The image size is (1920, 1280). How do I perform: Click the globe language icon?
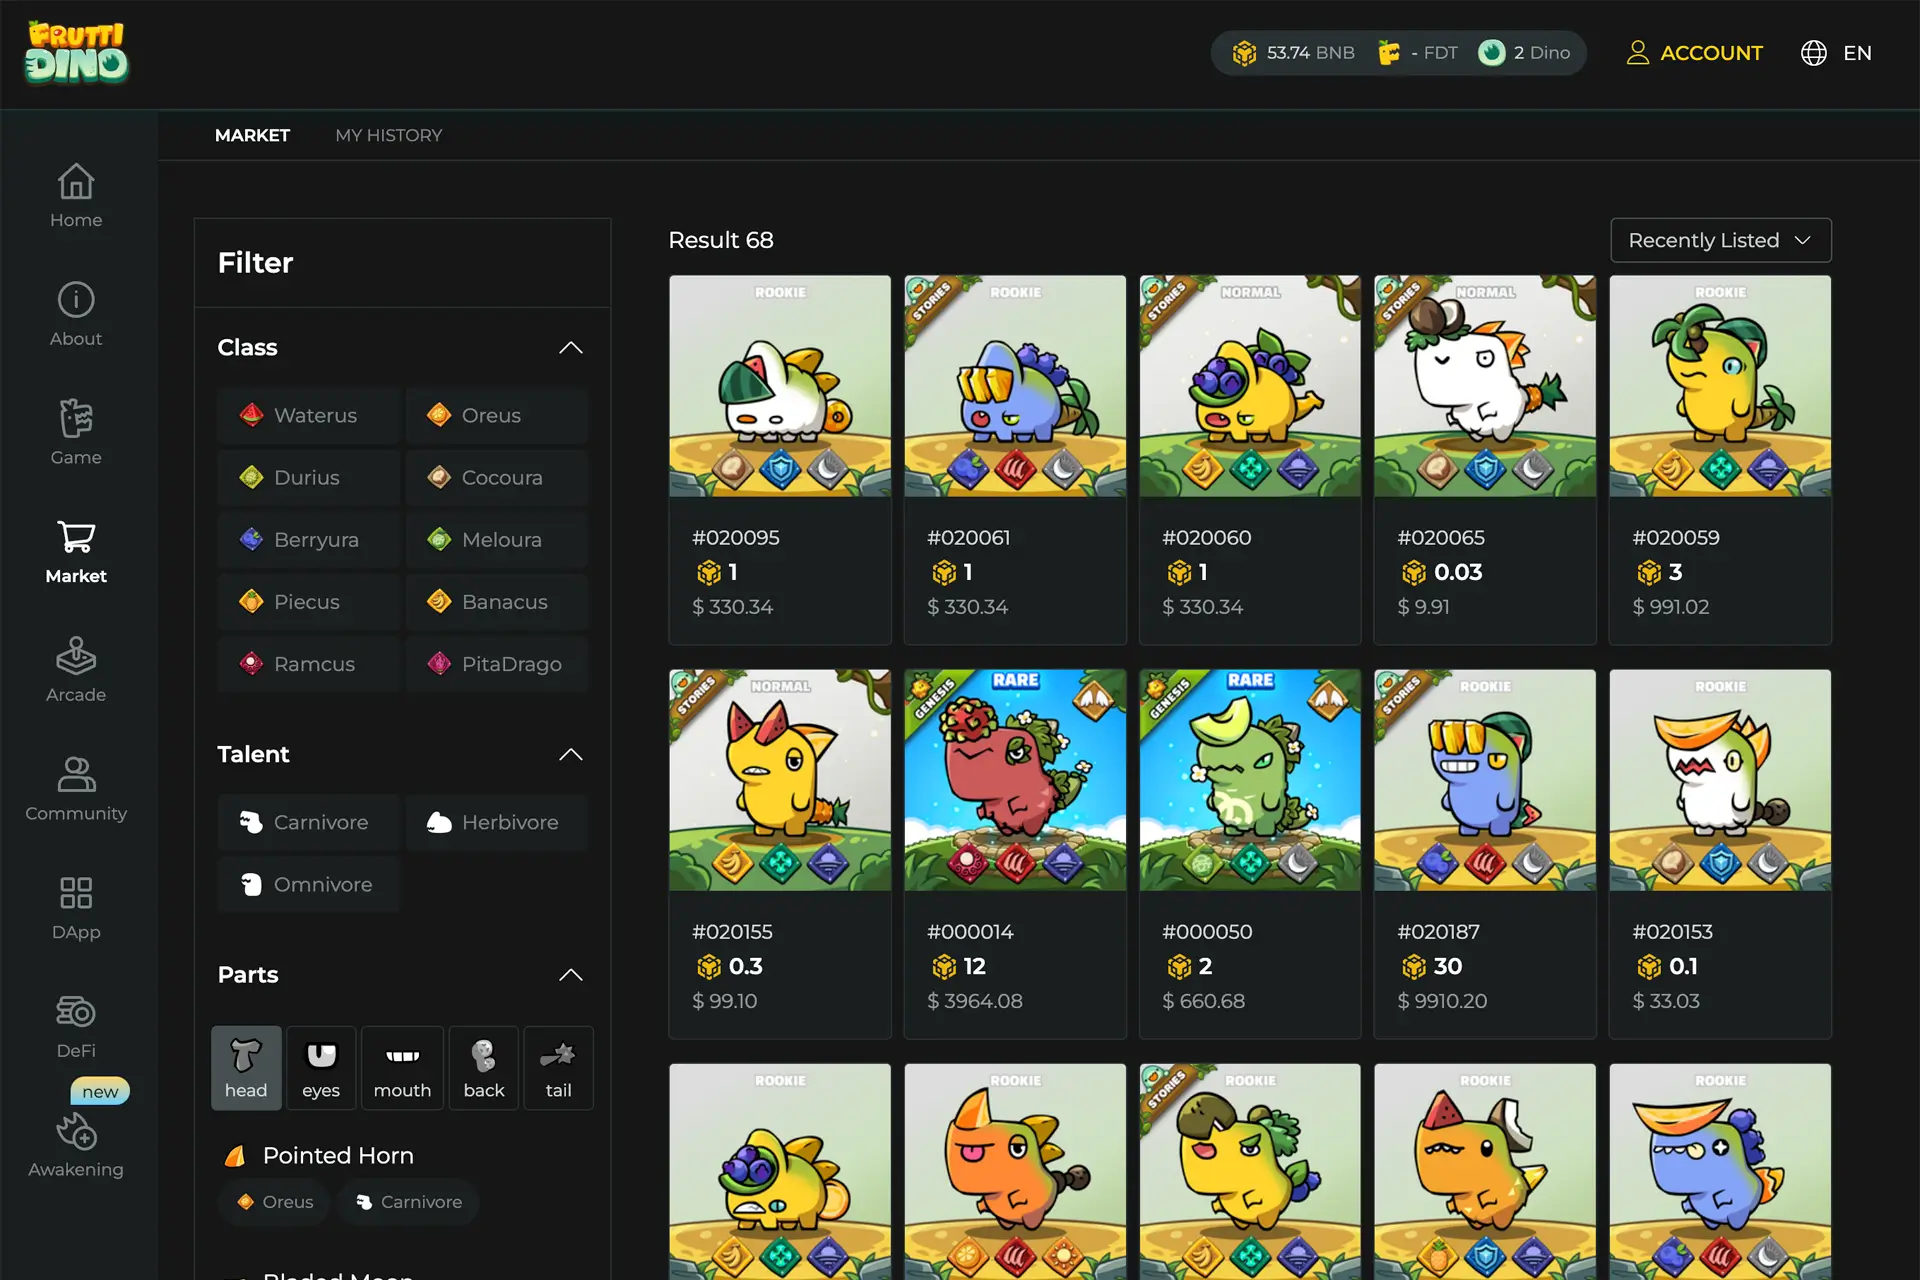click(x=1814, y=53)
